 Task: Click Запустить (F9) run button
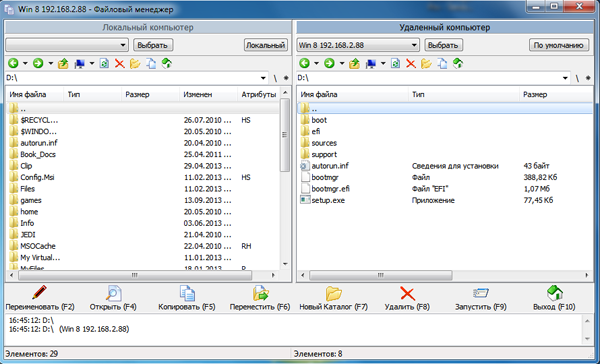tap(481, 298)
